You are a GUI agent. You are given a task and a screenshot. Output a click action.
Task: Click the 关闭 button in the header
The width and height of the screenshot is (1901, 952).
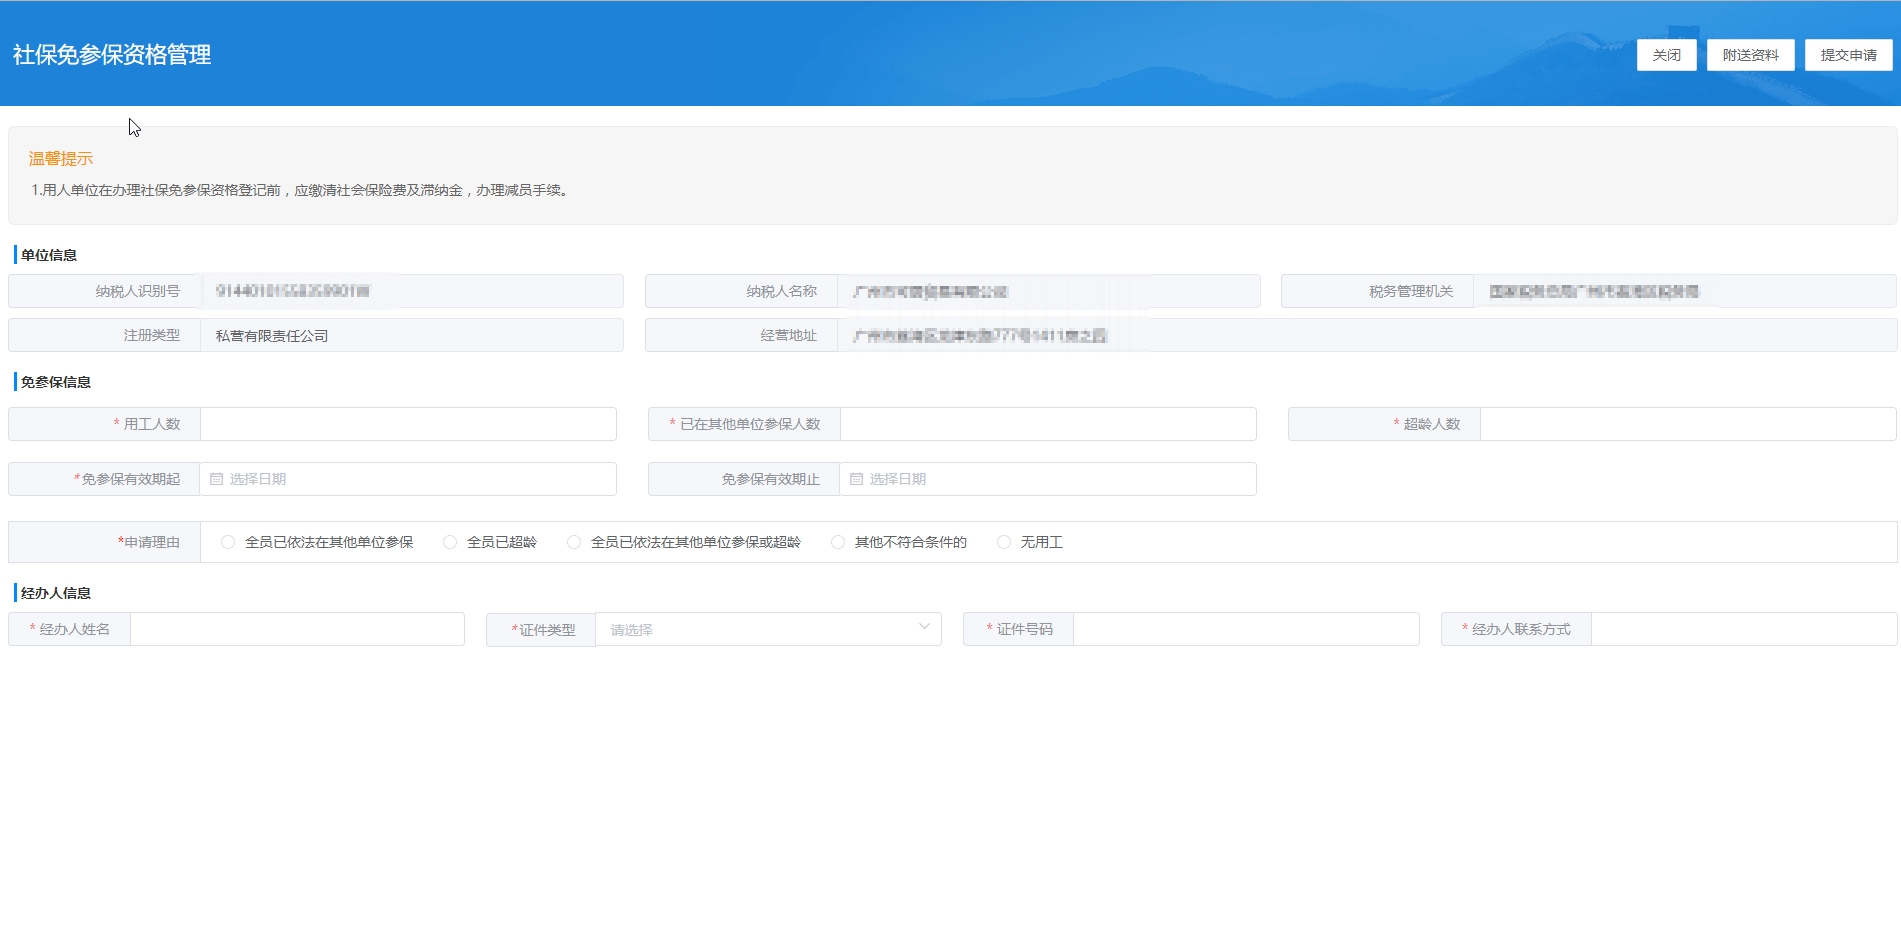[x=1666, y=55]
